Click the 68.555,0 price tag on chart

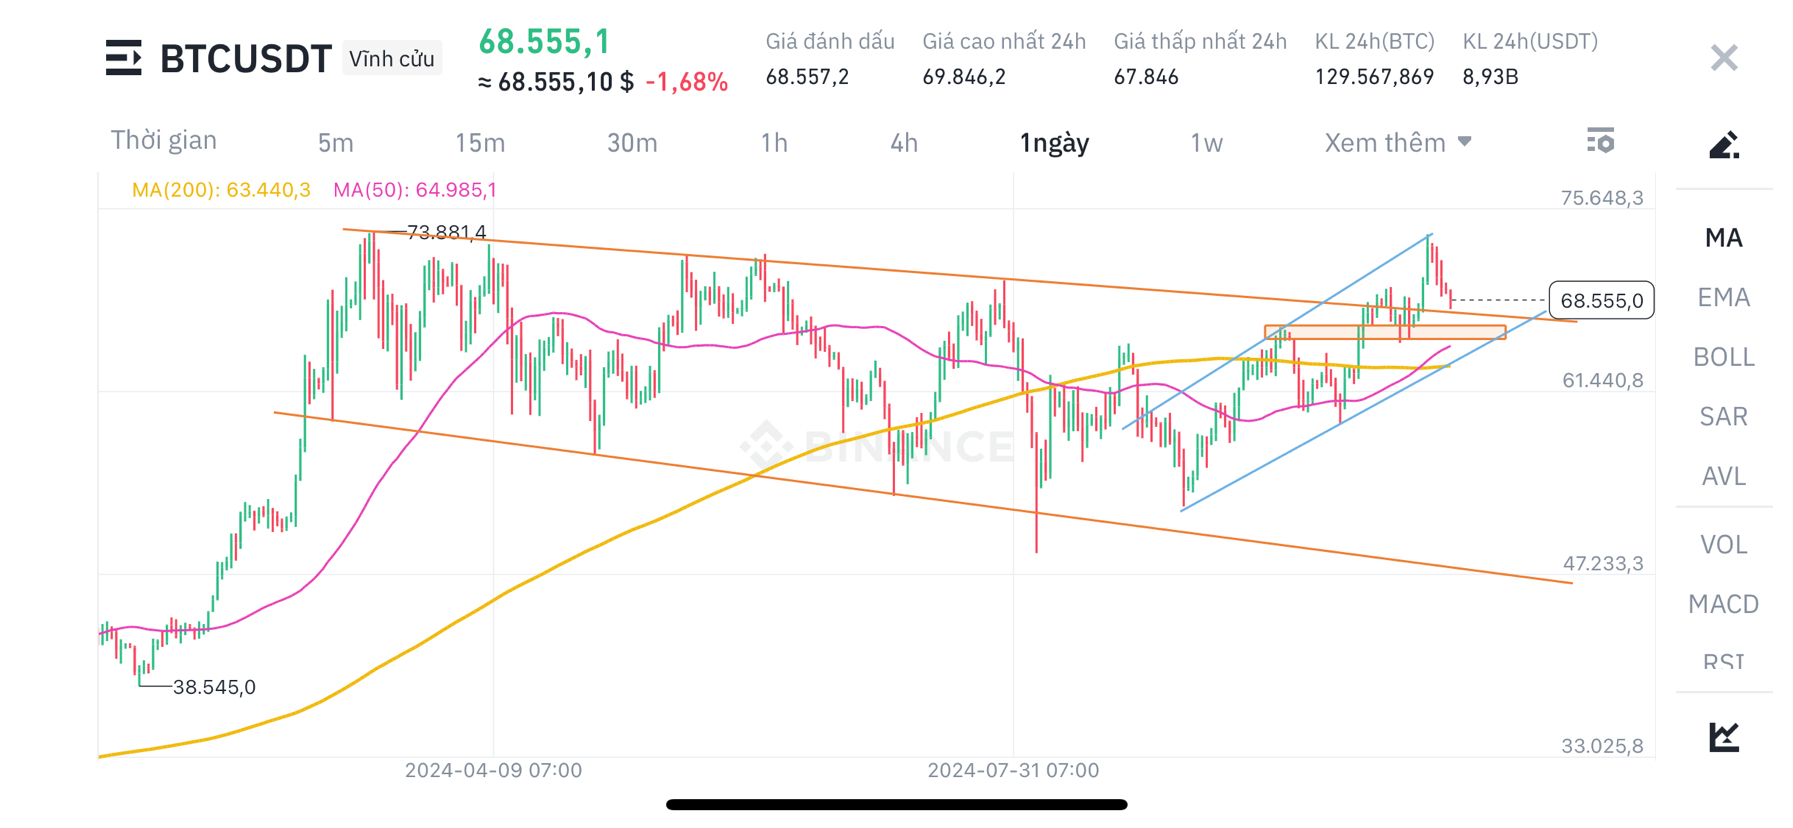point(1601,299)
